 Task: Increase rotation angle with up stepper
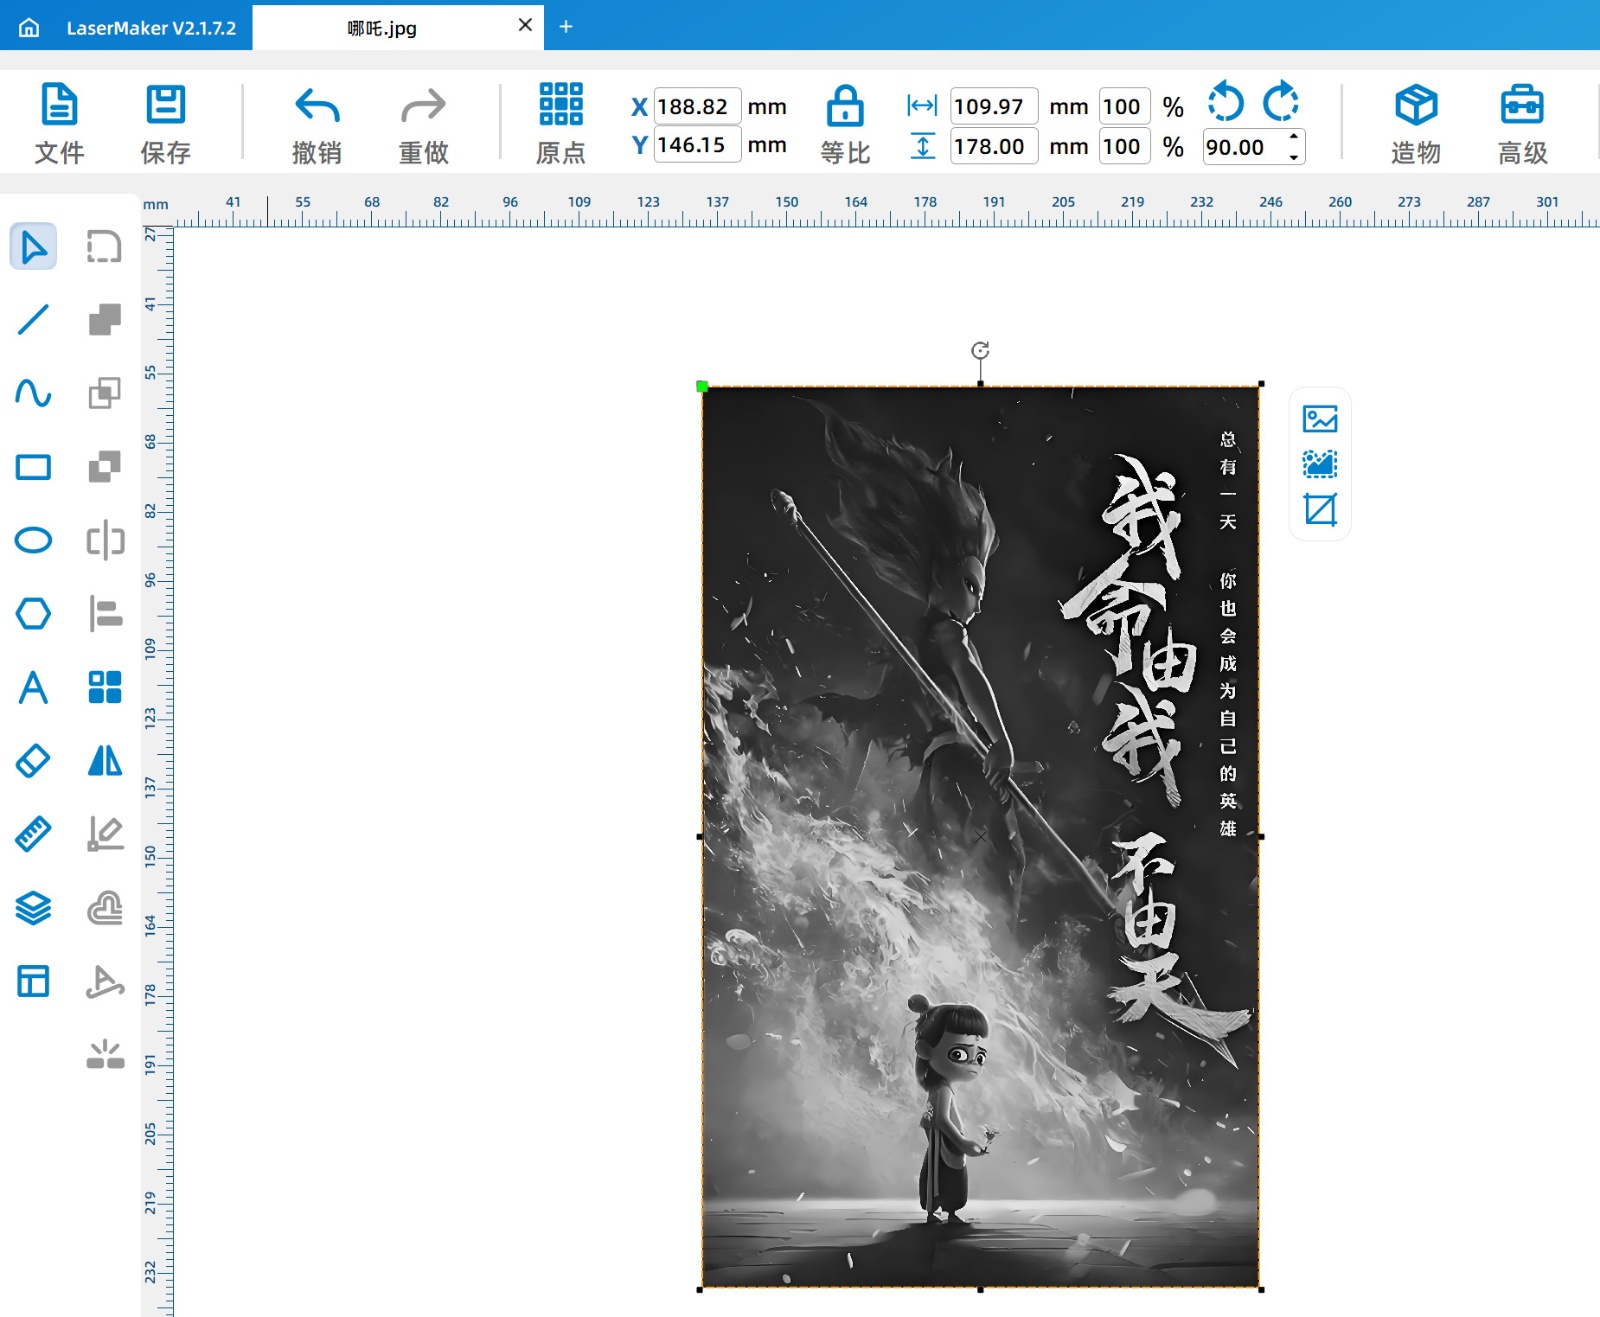[x=1294, y=137]
